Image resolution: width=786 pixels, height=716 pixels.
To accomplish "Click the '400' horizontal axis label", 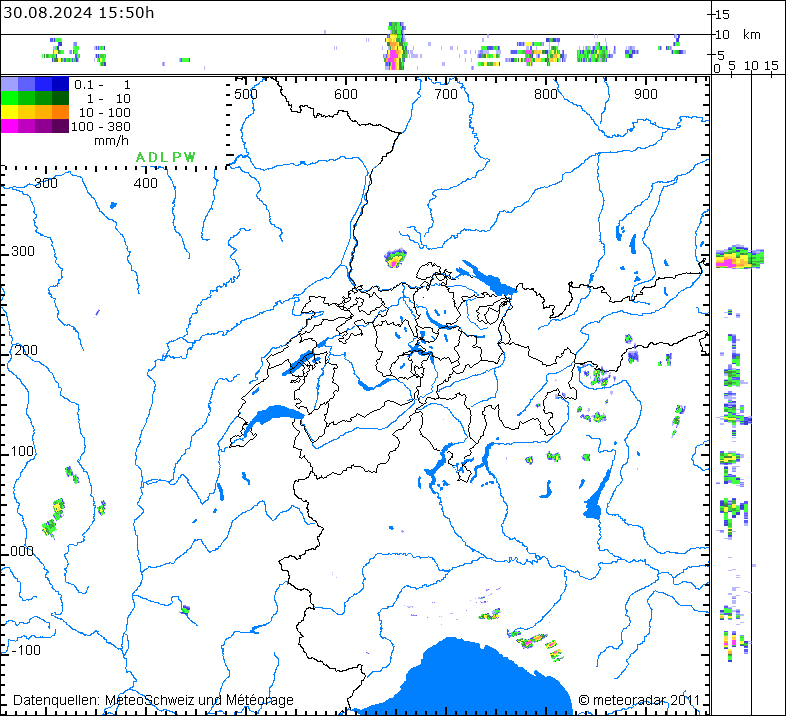I will pos(145,183).
